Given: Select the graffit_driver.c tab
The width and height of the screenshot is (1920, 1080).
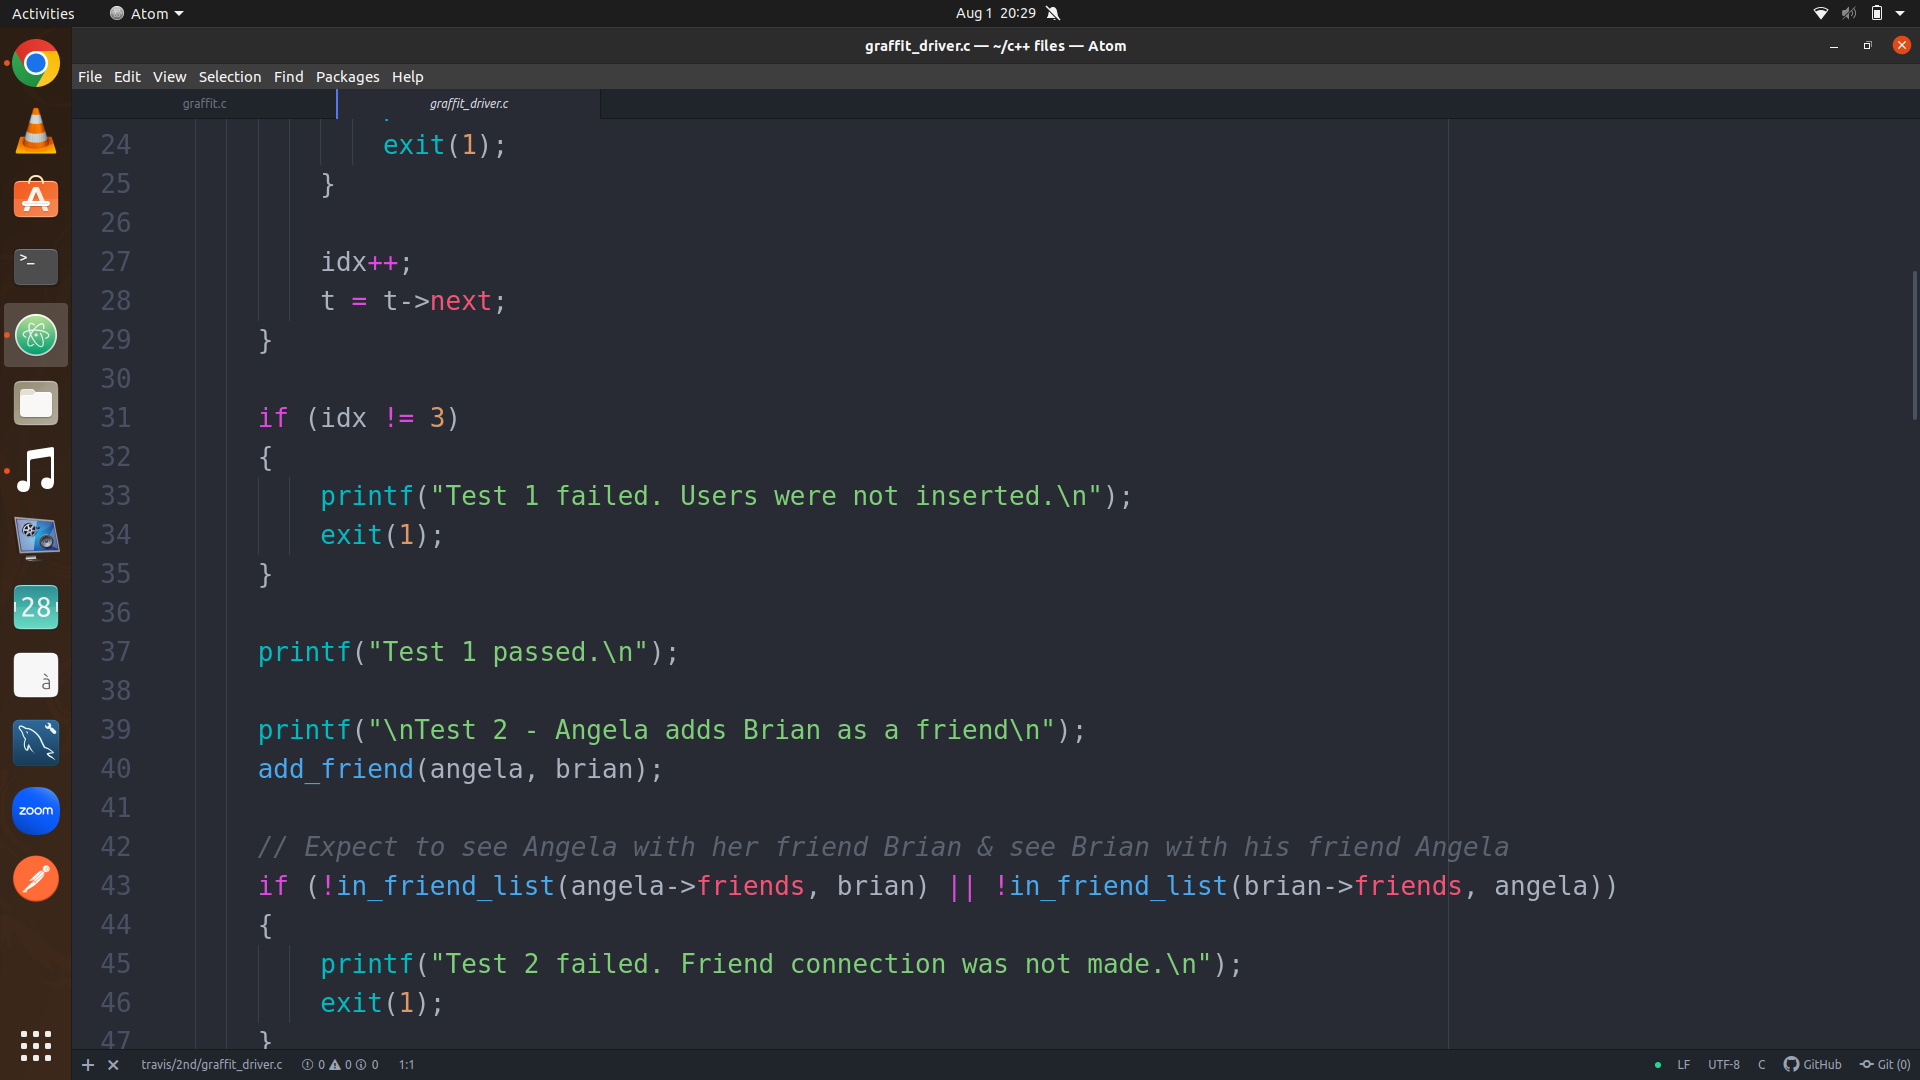Looking at the screenshot, I should click(x=469, y=104).
